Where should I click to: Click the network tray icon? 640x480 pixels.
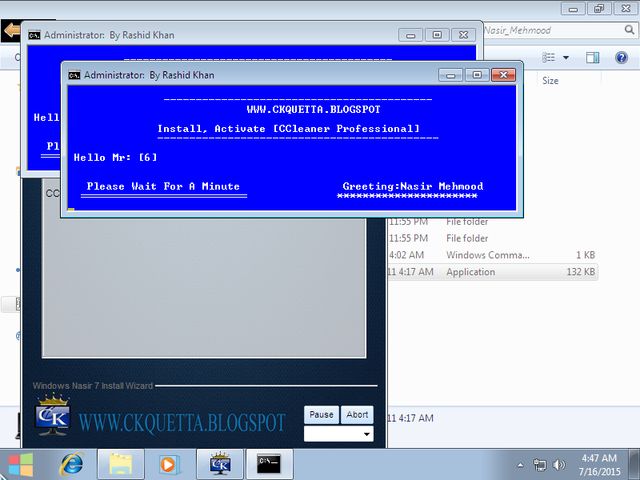(539, 465)
